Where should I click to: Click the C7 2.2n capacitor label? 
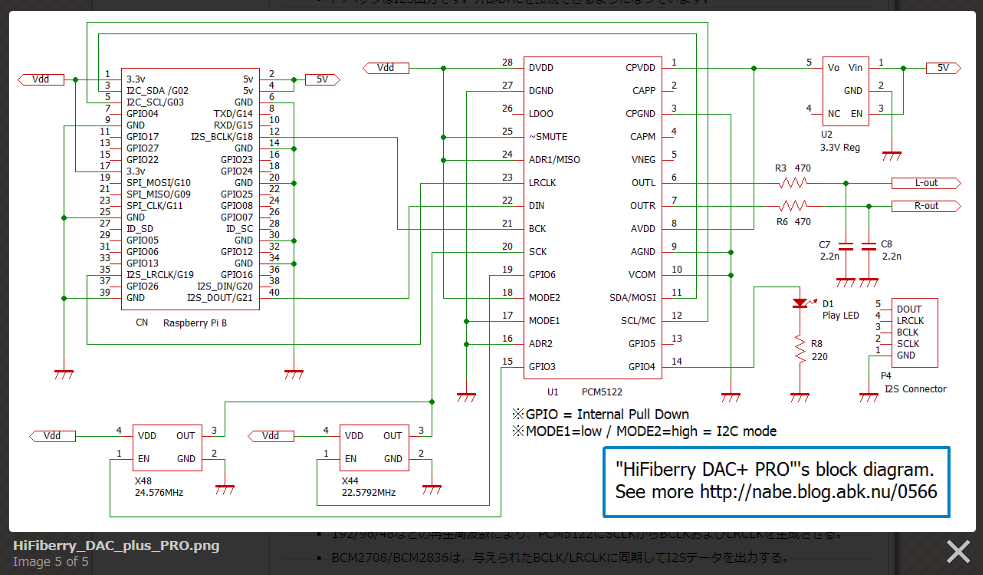(x=829, y=251)
